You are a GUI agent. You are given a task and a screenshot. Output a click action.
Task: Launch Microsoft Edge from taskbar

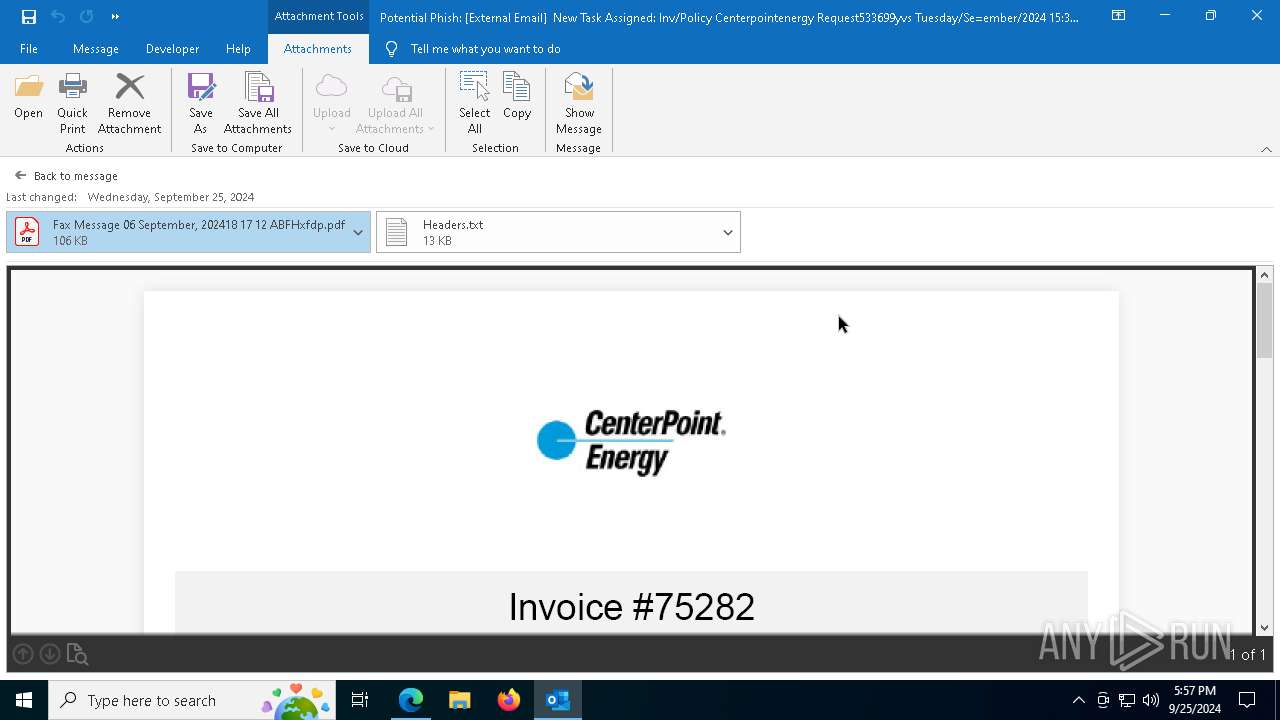(x=411, y=700)
